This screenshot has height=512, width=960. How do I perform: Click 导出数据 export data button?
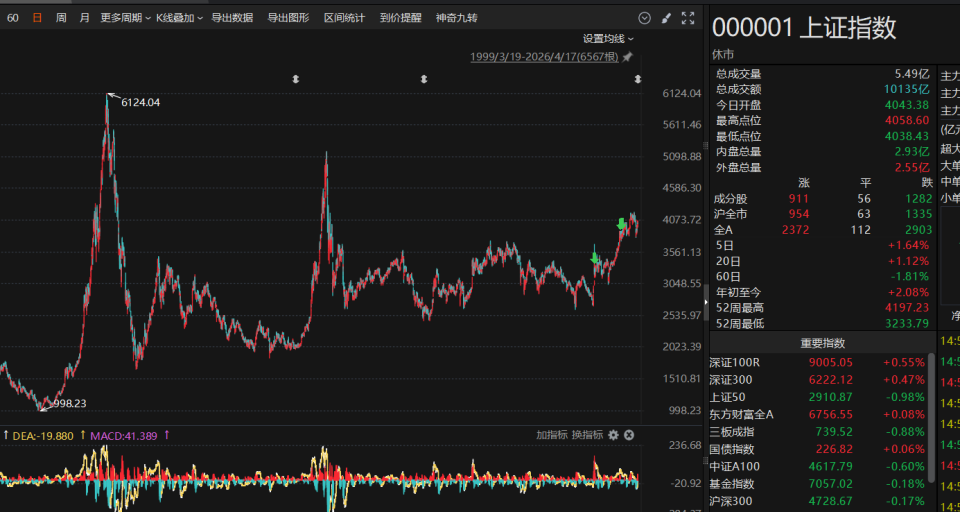(x=232, y=18)
